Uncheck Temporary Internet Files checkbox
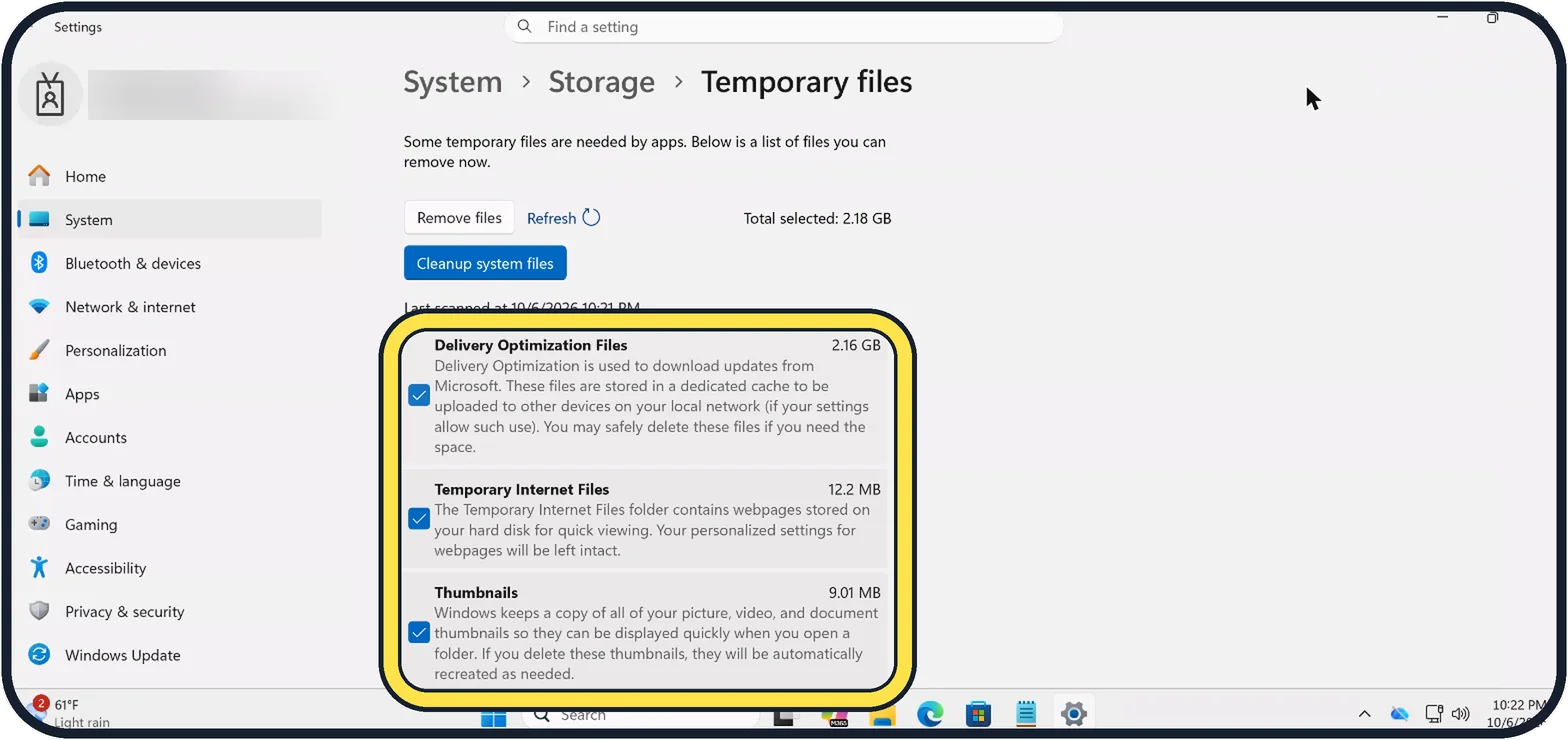The height and width of the screenshot is (740, 1568). (419, 519)
